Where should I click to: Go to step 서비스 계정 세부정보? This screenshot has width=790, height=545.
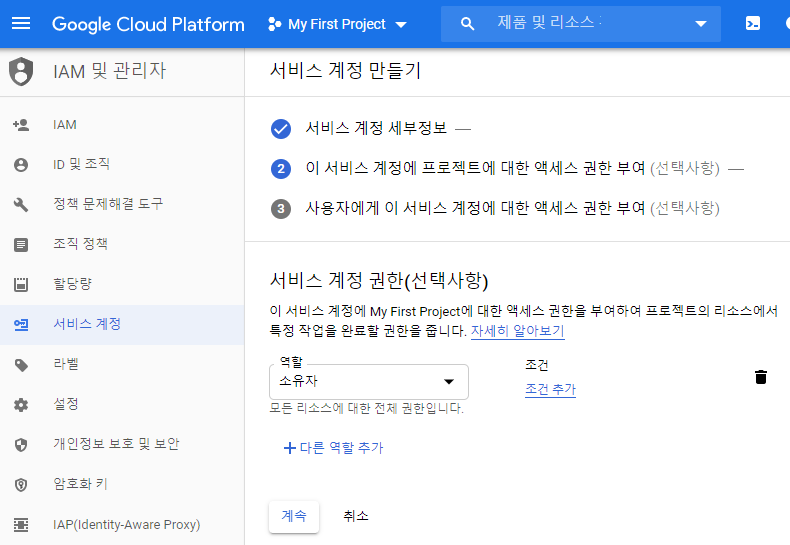point(376,128)
